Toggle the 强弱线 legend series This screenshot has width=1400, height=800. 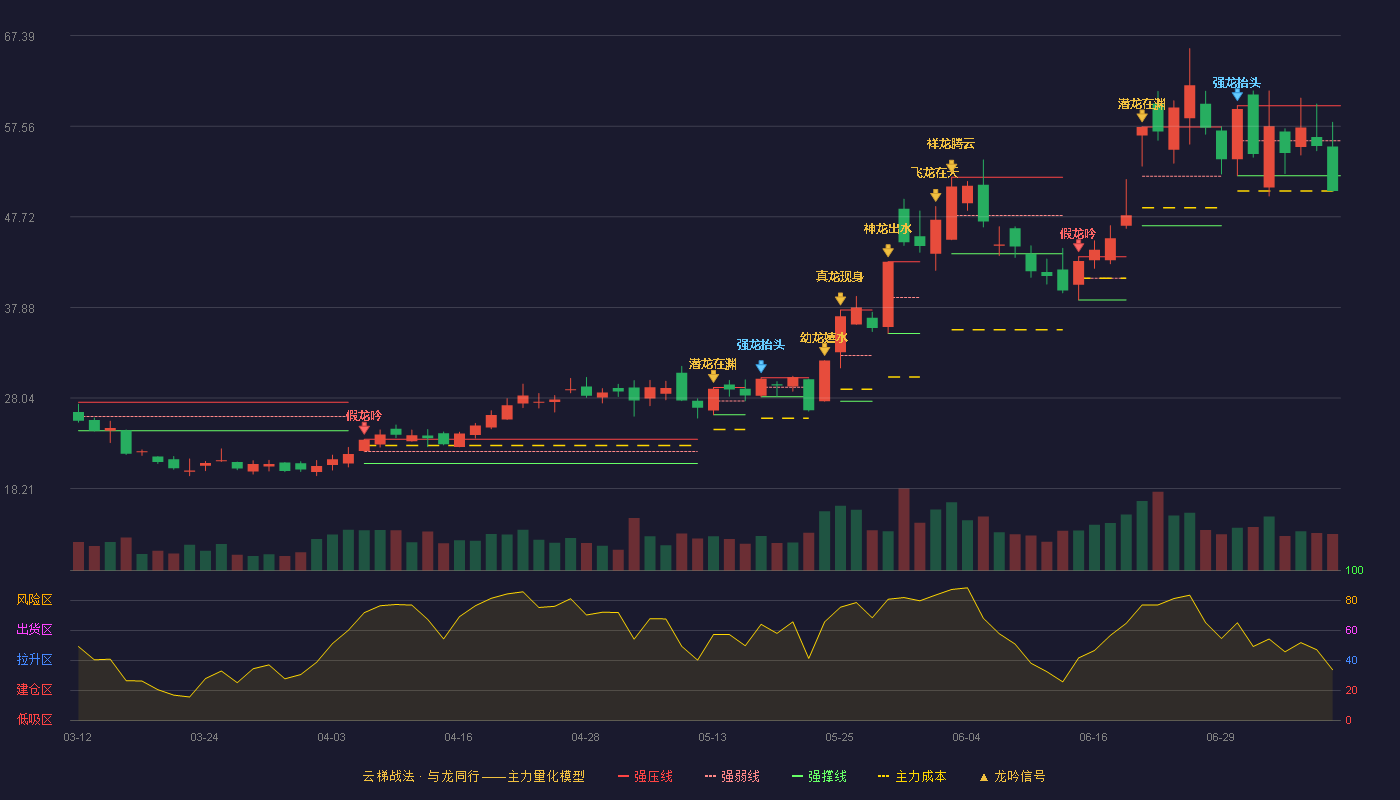tap(732, 776)
